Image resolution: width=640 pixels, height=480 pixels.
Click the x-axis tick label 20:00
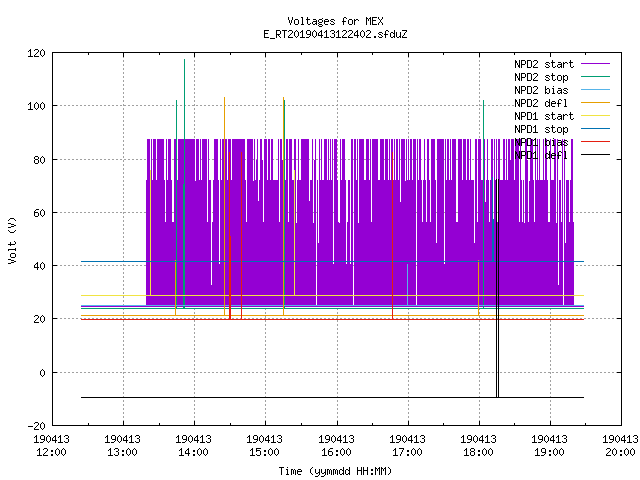click(x=620, y=452)
